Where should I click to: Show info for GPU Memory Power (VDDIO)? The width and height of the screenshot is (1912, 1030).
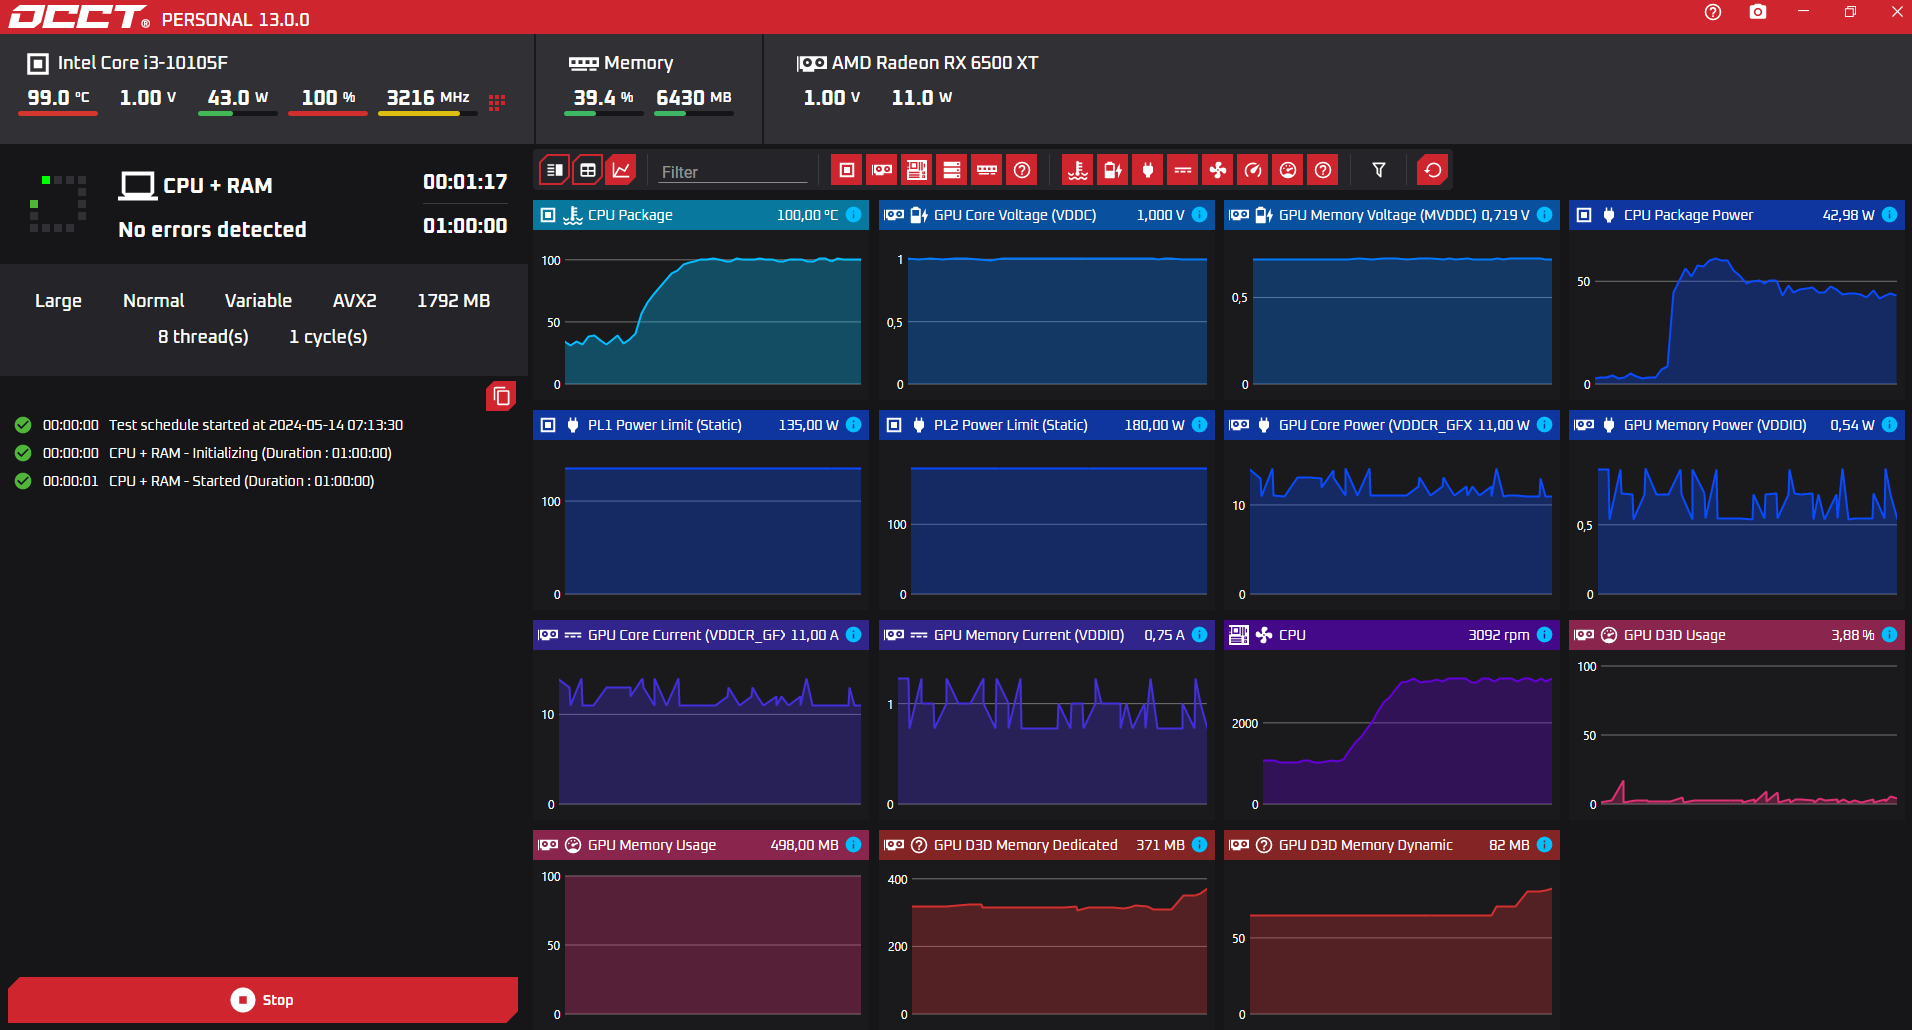coord(1890,425)
